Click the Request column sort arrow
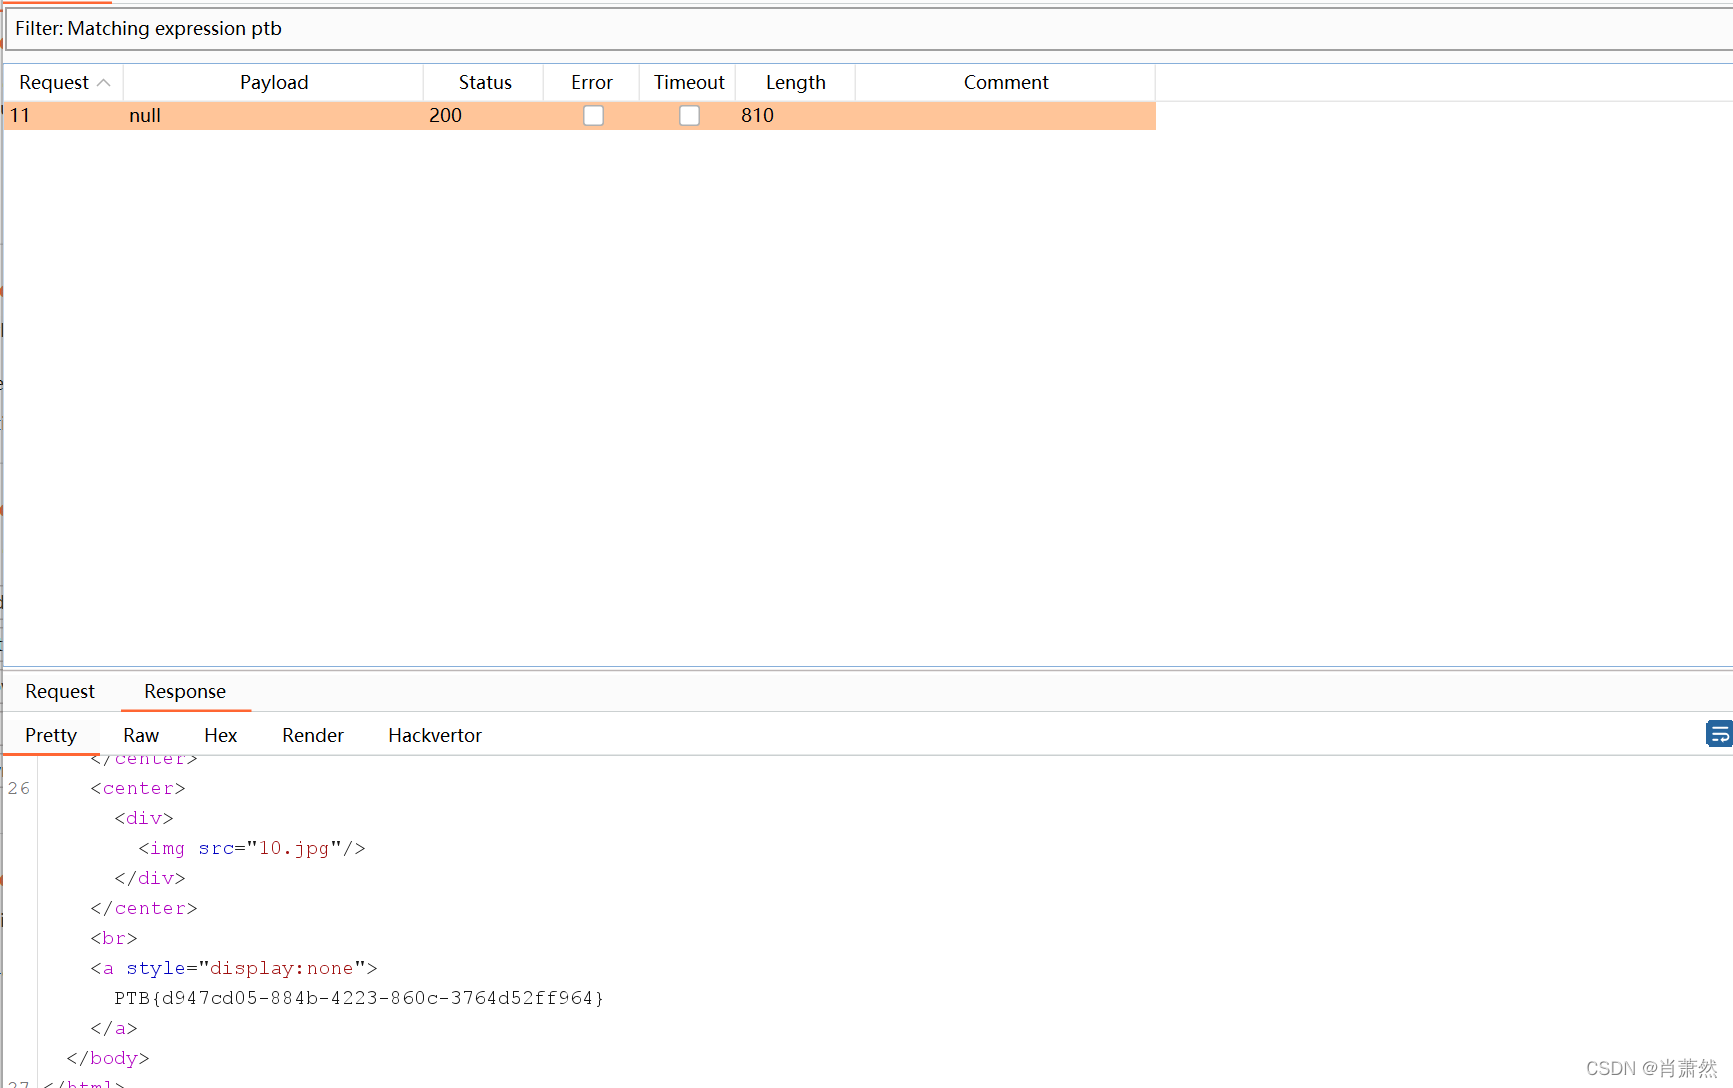Image resolution: width=1733 pixels, height=1088 pixels. pos(103,83)
